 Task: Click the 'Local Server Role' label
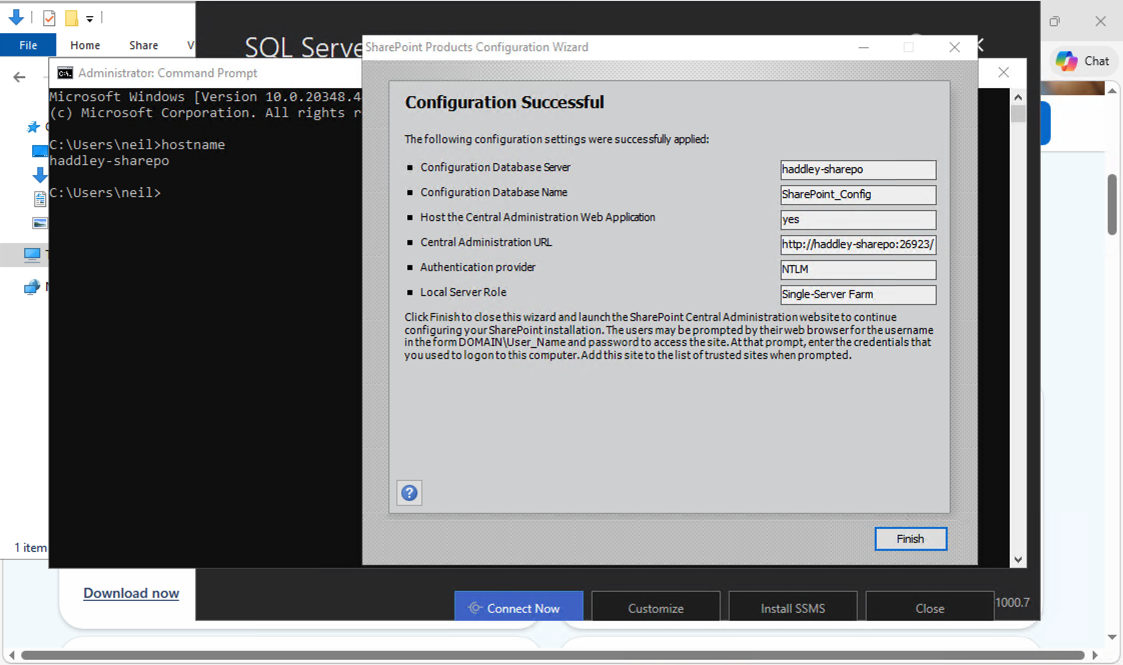tap(463, 292)
